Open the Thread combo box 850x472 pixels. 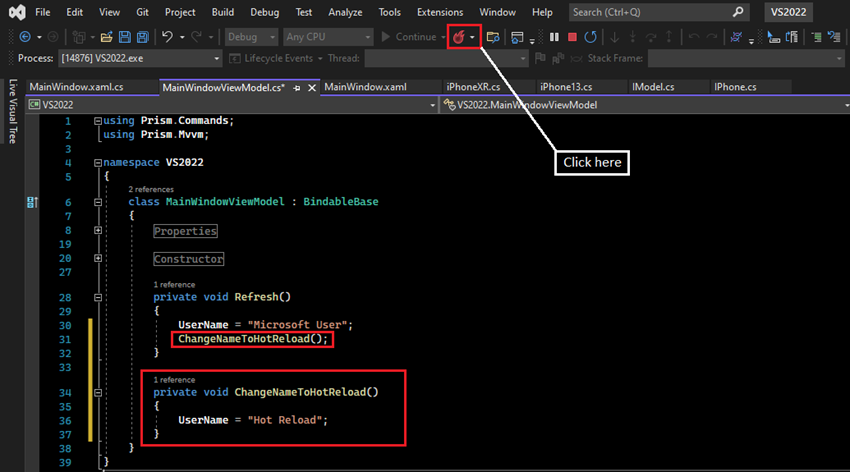[446, 58]
